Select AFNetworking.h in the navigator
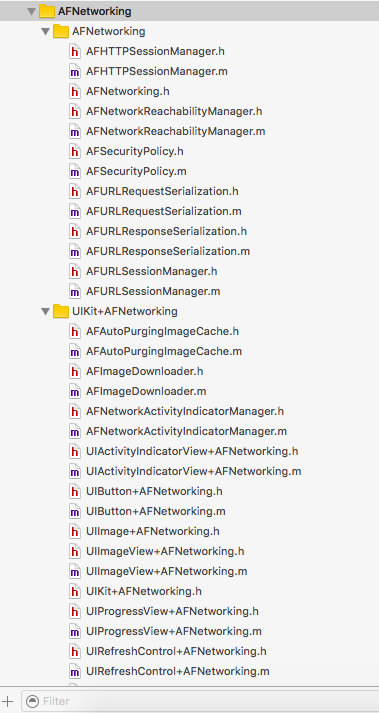This screenshot has width=379, height=713. coord(128,91)
